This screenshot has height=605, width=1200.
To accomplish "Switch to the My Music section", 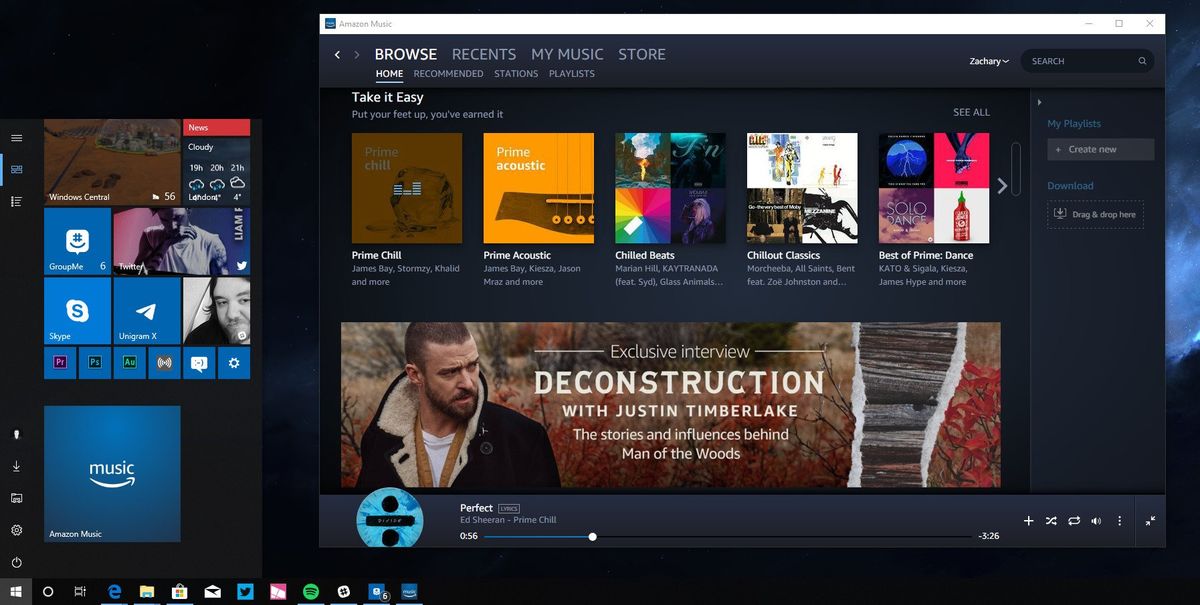I will click(567, 54).
